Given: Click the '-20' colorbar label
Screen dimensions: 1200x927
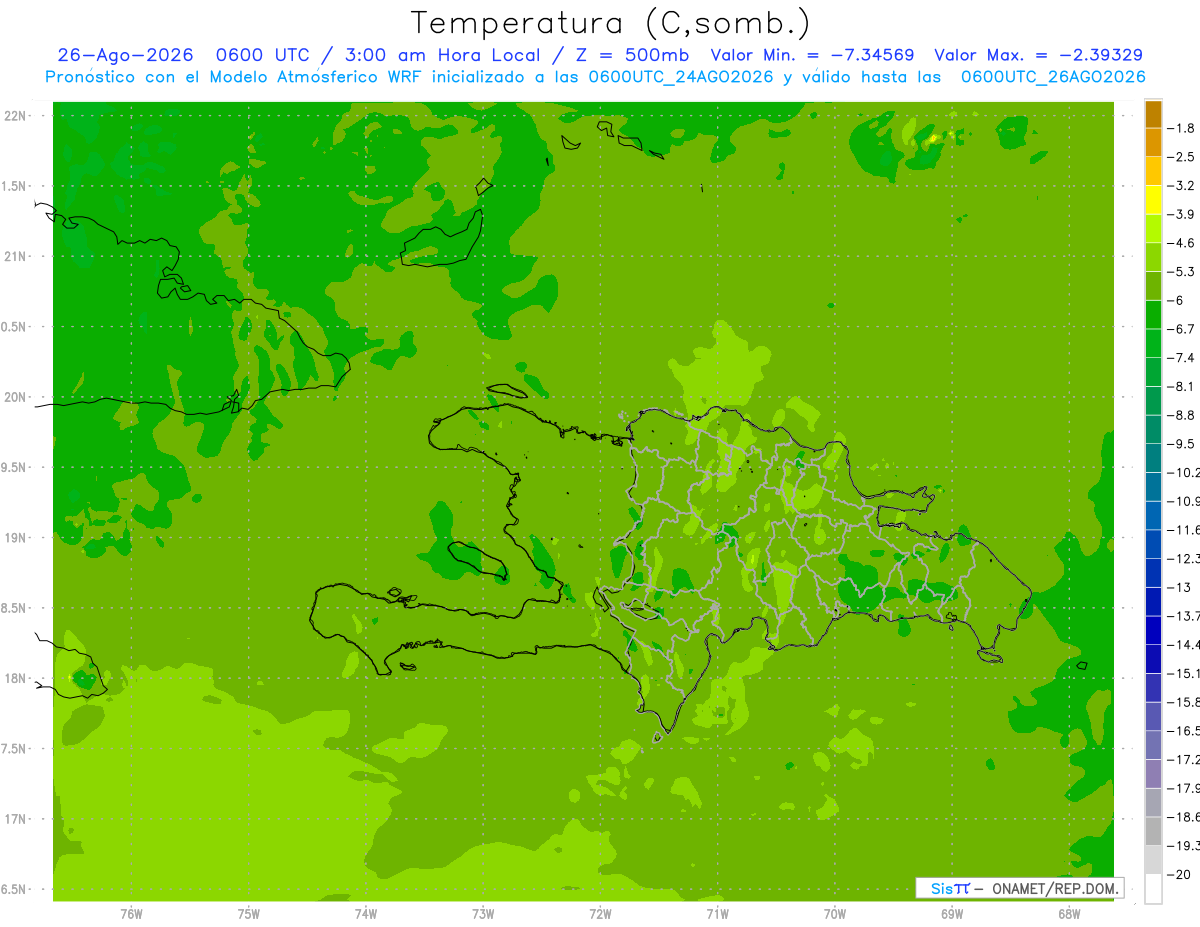Looking at the screenshot, I should (1179, 875).
